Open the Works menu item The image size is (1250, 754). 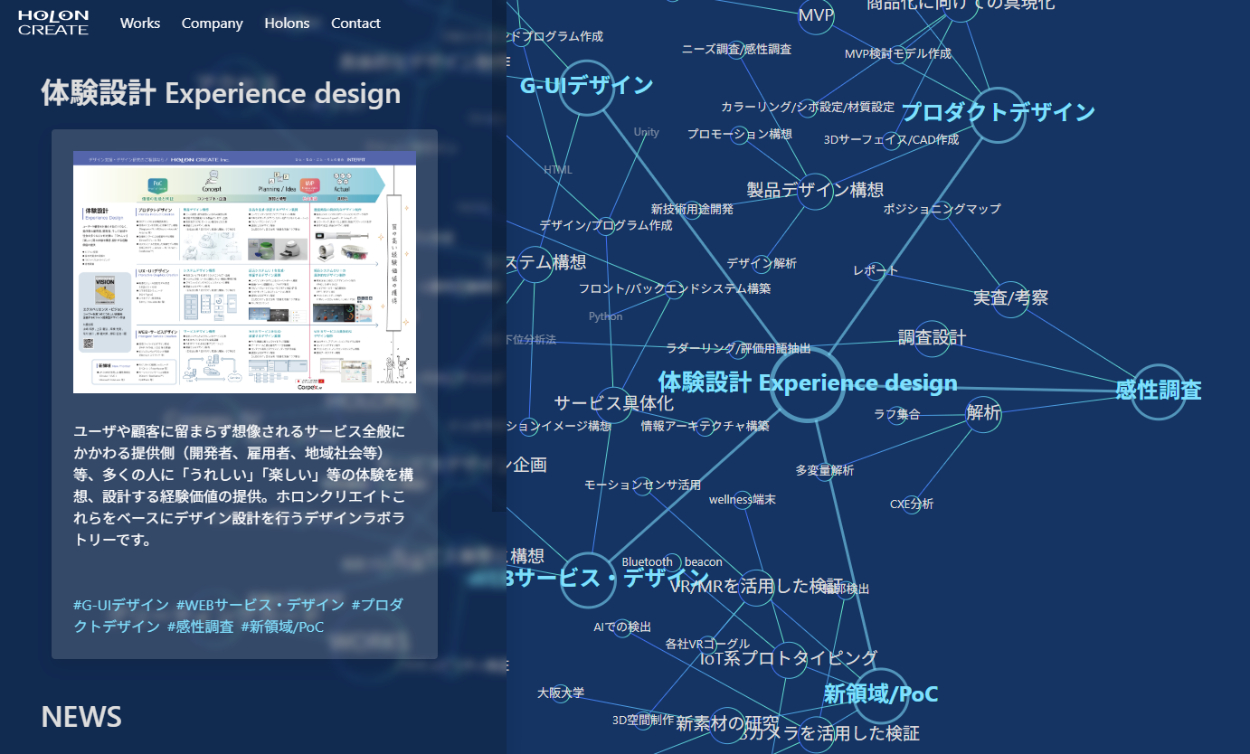[x=140, y=23]
